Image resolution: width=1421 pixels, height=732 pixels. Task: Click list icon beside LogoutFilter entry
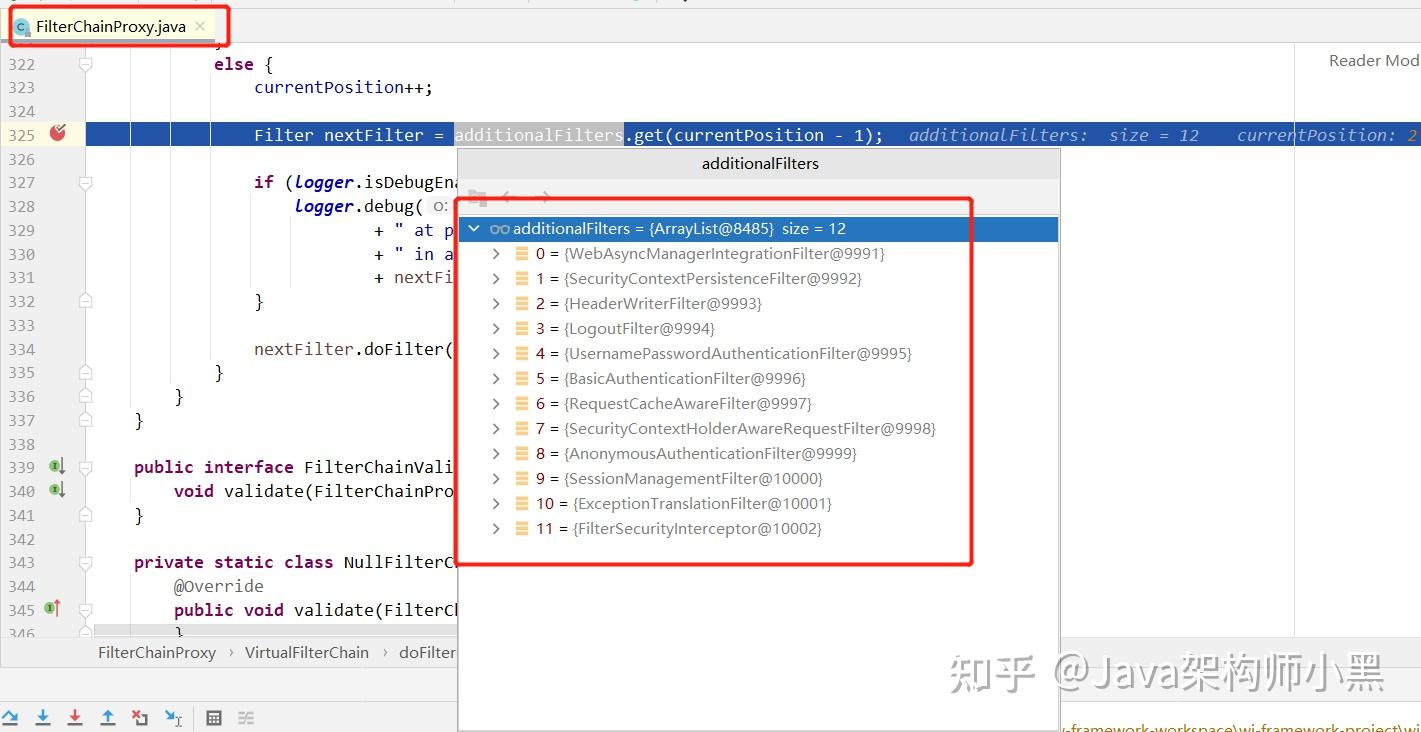click(521, 329)
